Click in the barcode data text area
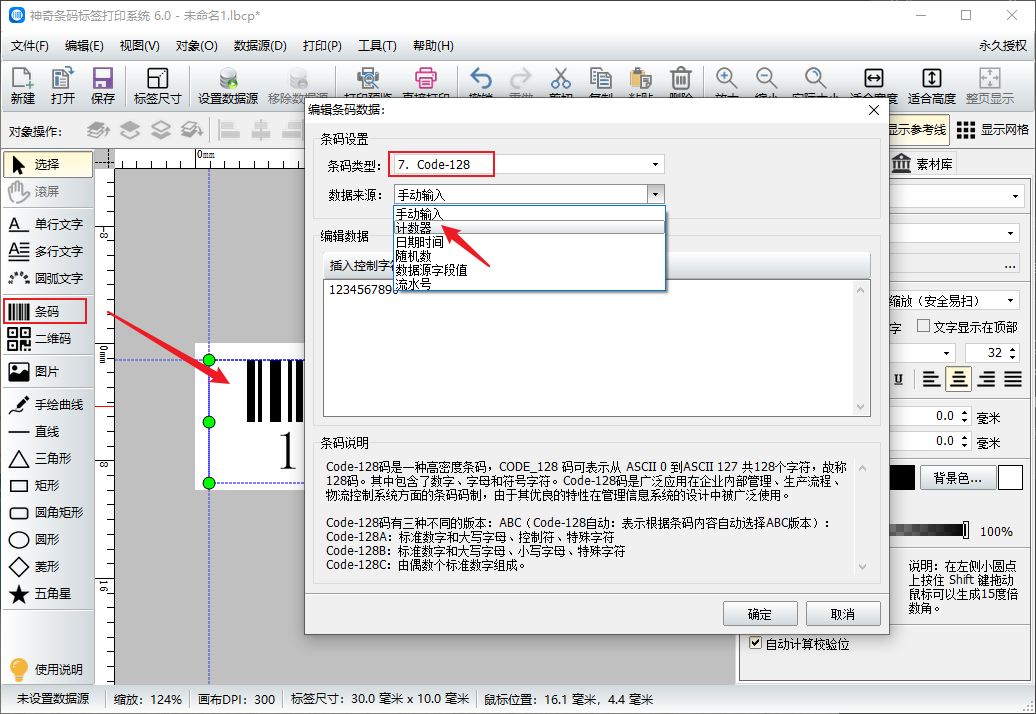Image resolution: width=1036 pixels, height=714 pixels. (x=590, y=348)
